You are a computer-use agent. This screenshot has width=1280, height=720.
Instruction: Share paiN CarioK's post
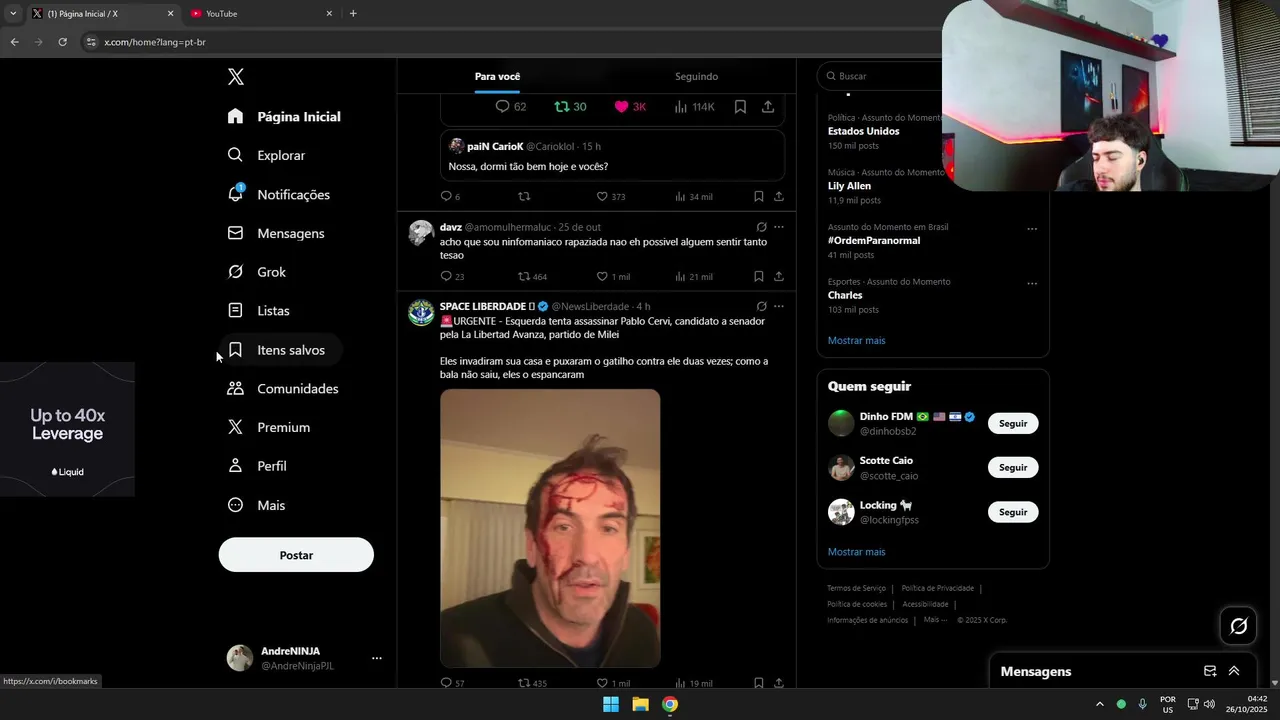pyautogui.click(x=778, y=197)
